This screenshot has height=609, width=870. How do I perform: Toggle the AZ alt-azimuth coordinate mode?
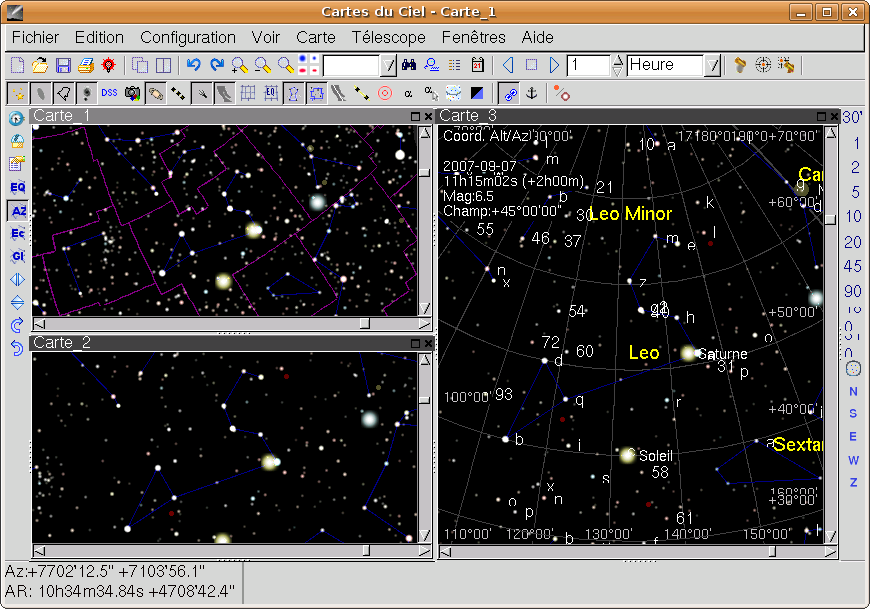[x=17, y=211]
